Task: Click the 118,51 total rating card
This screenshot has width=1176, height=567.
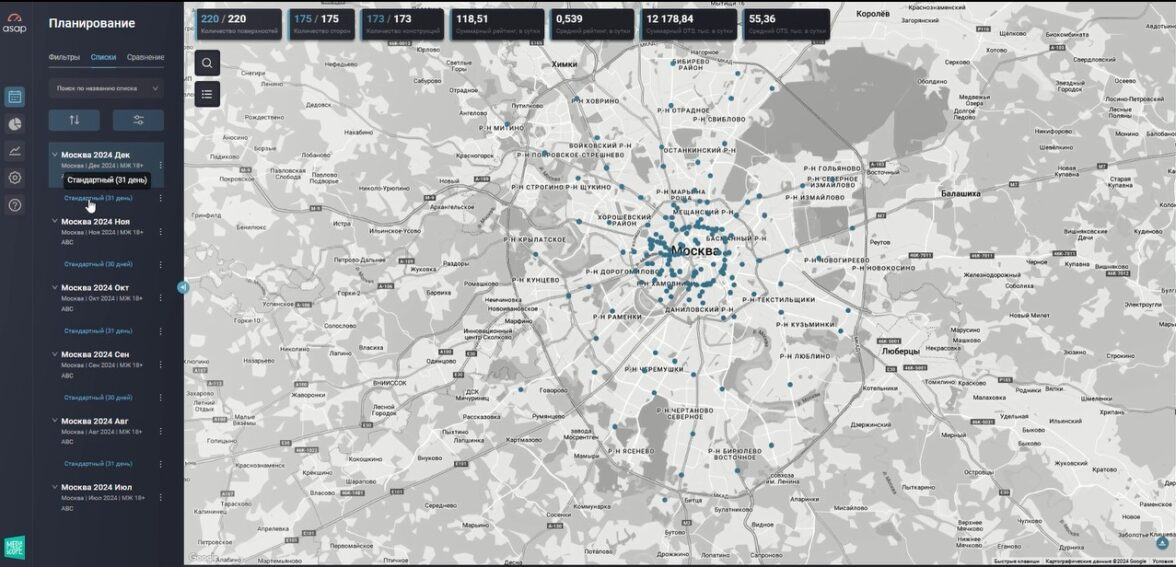Action: click(497, 24)
